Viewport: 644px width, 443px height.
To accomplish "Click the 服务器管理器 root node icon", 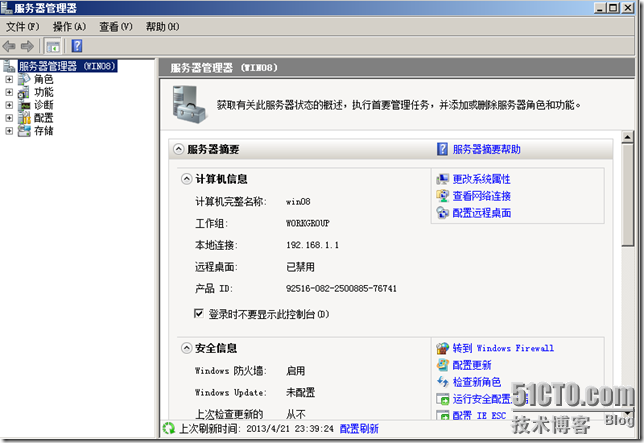I will tap(9, 66).
